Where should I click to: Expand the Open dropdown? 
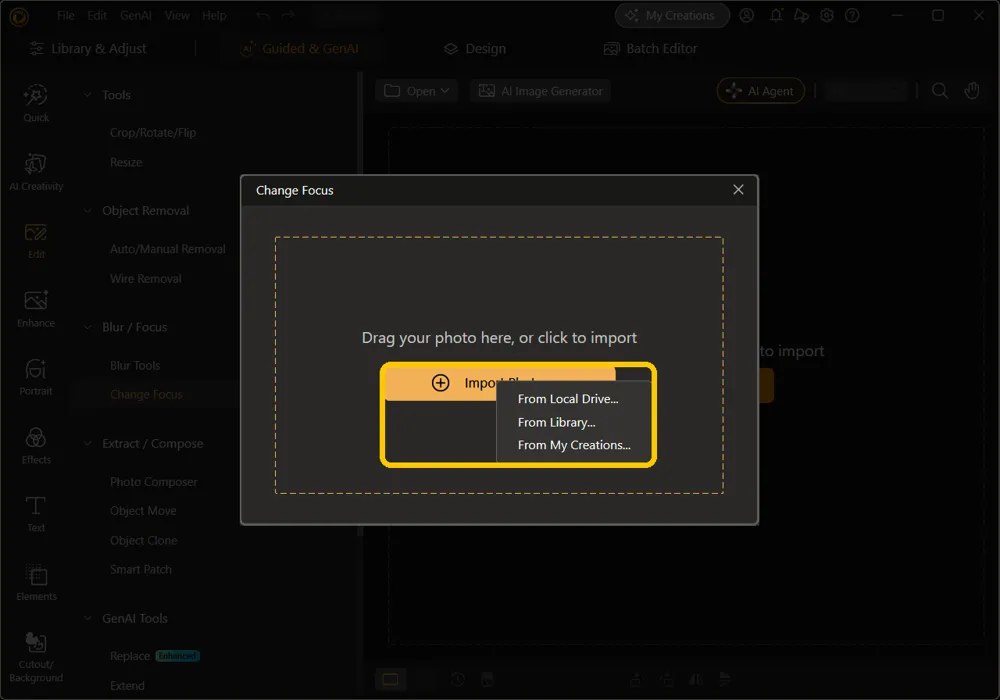pos(416,91)
